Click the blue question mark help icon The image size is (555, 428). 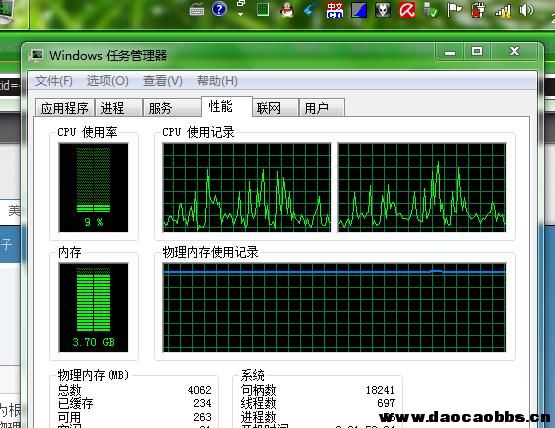click(219, 9)
